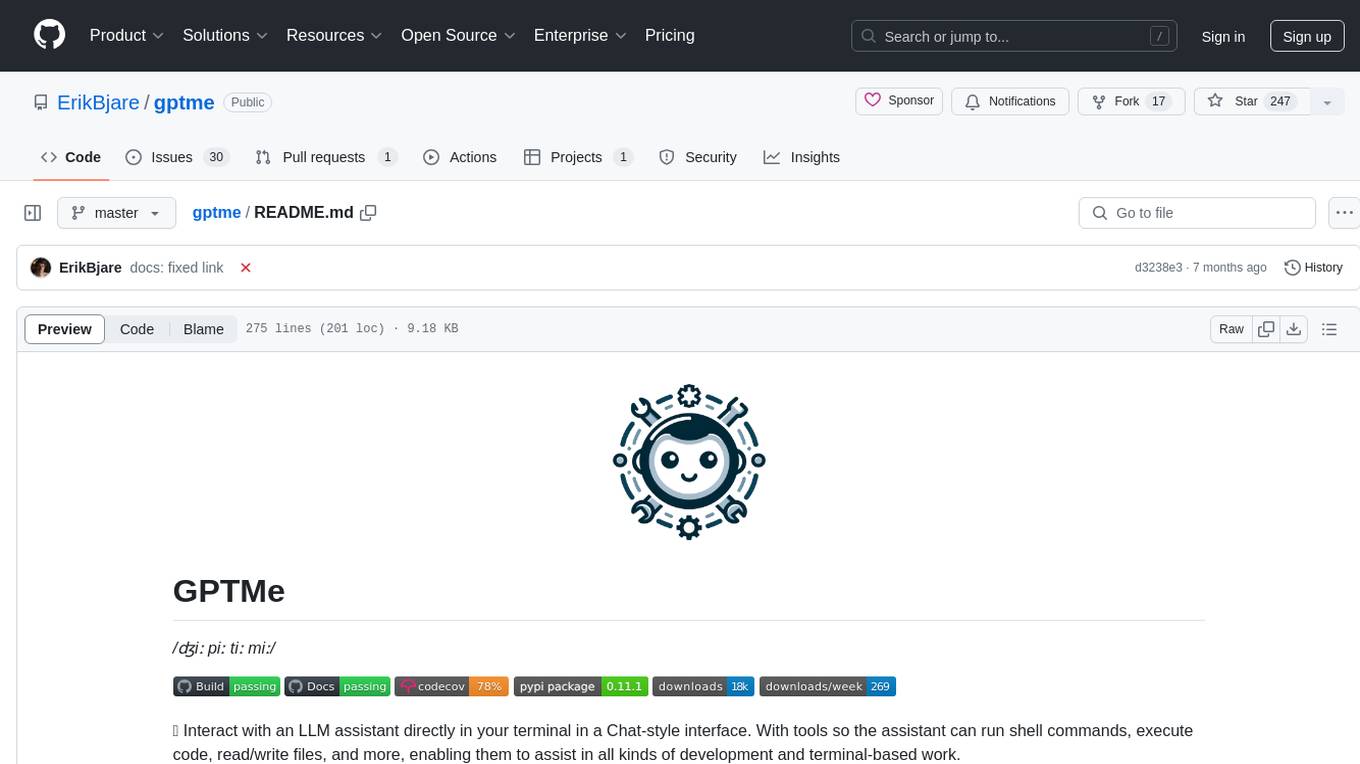
Task: Switch to the Pull requests tab
Action: [x=326, y=157]
